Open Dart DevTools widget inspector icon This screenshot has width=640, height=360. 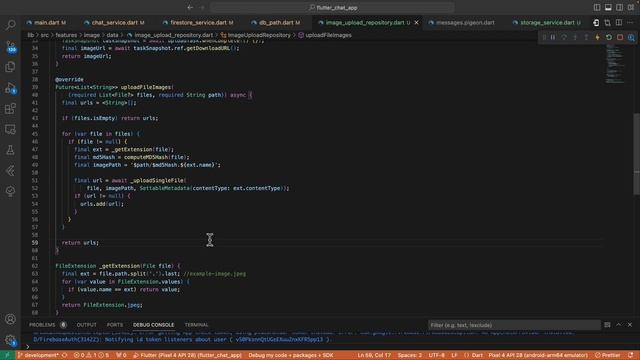pos(631,37)
